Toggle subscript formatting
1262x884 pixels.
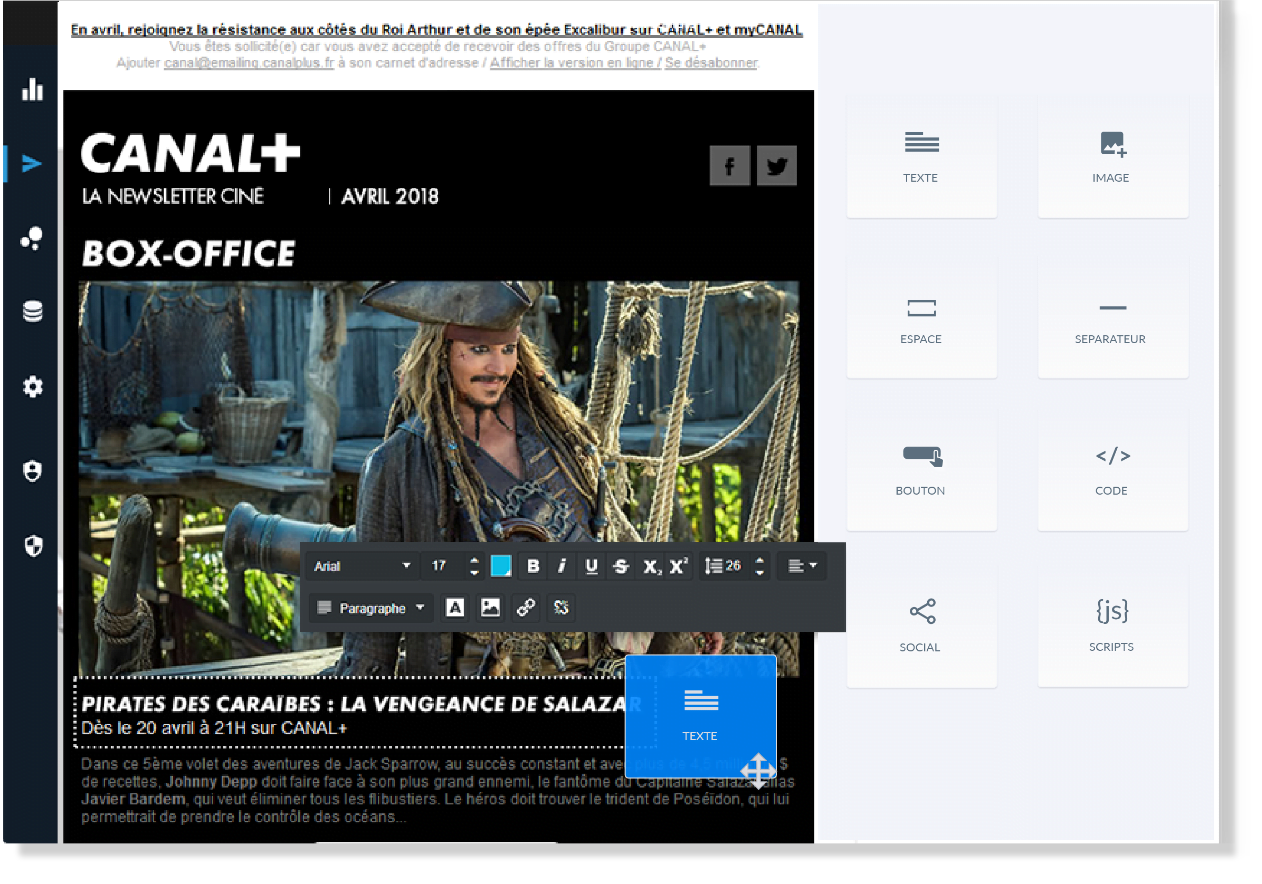coord(651,566)
